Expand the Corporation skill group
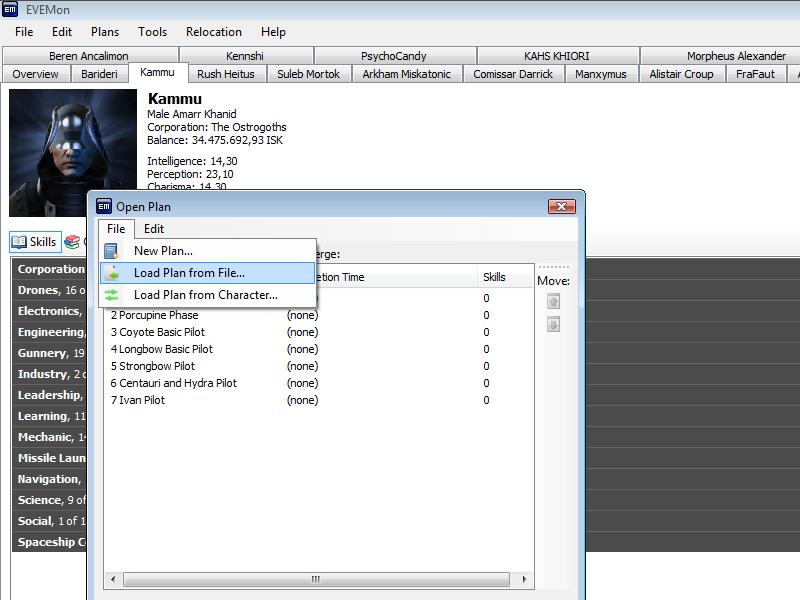This screenshot has width=800, height=600. [x=49, y=269]
